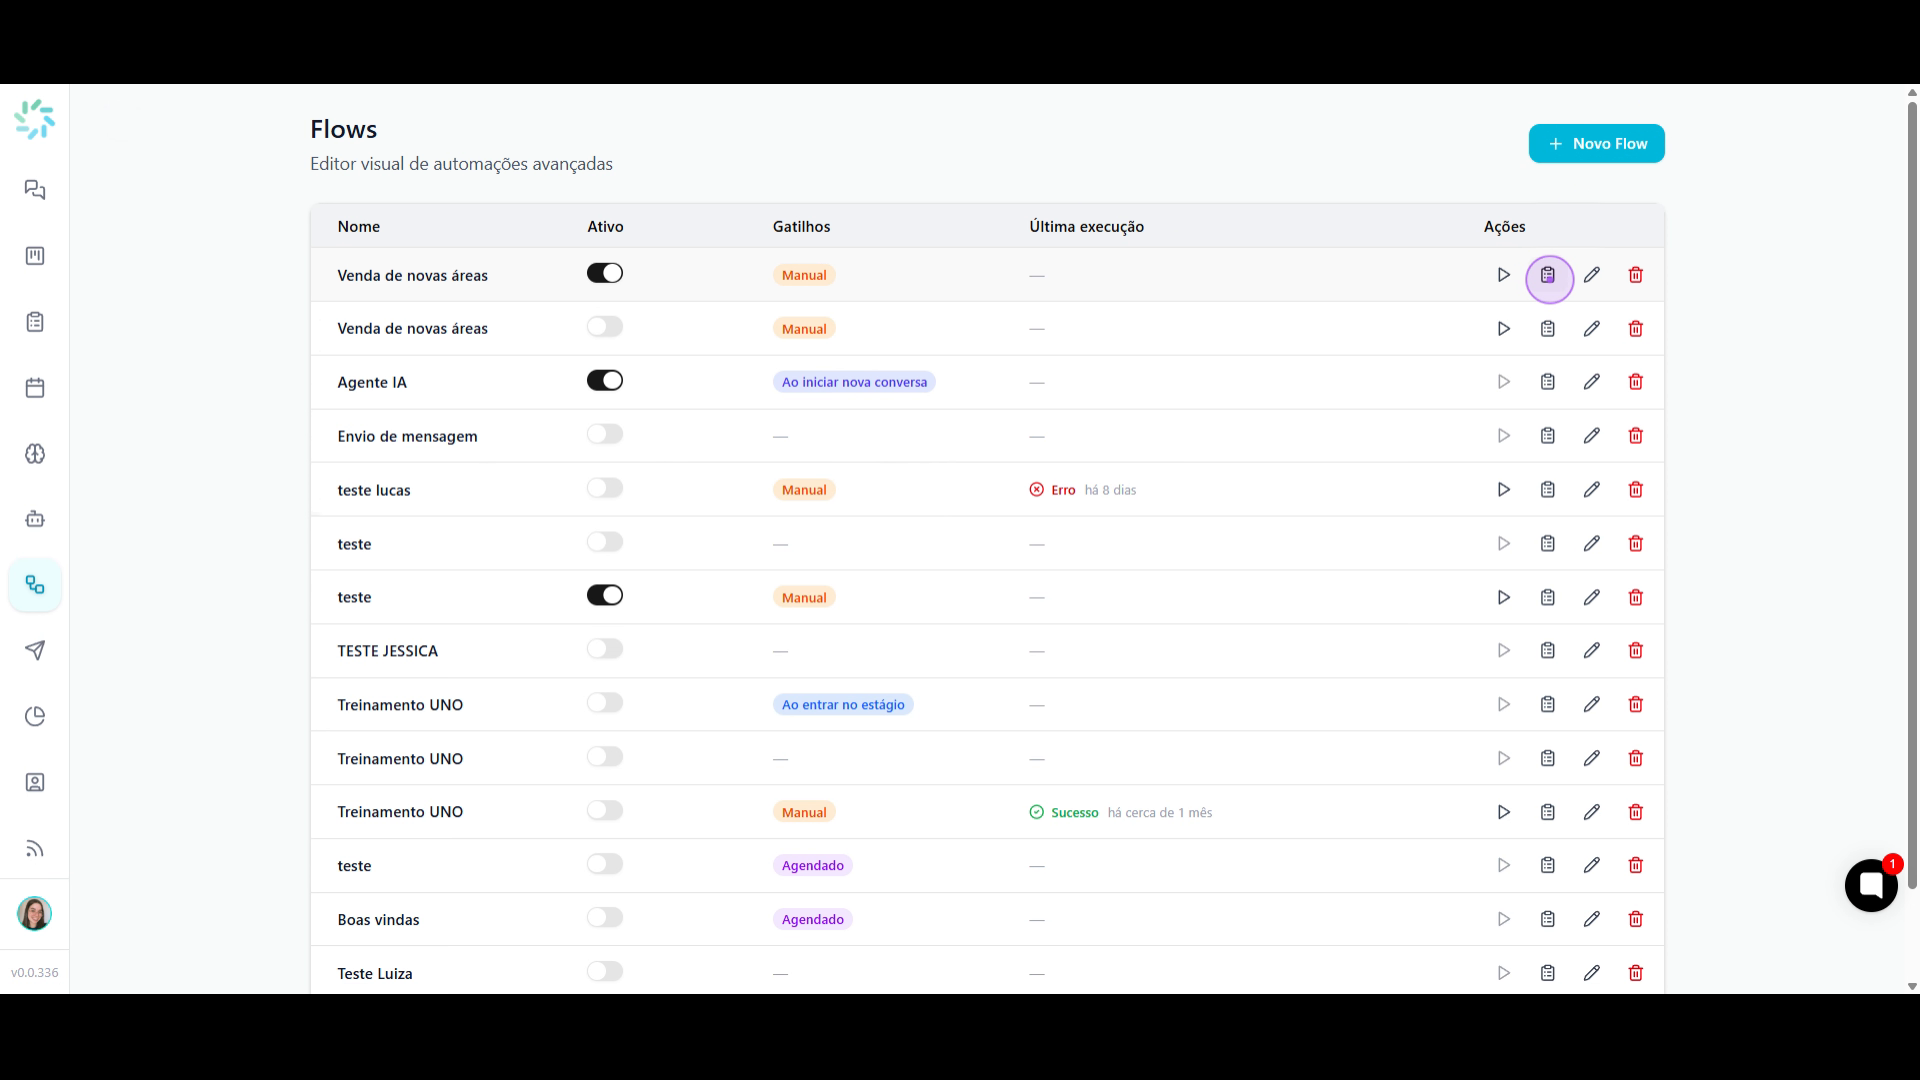Activate the Teste Luiza flow switch
The image size is (1920, 1080).
pos(604,971)
